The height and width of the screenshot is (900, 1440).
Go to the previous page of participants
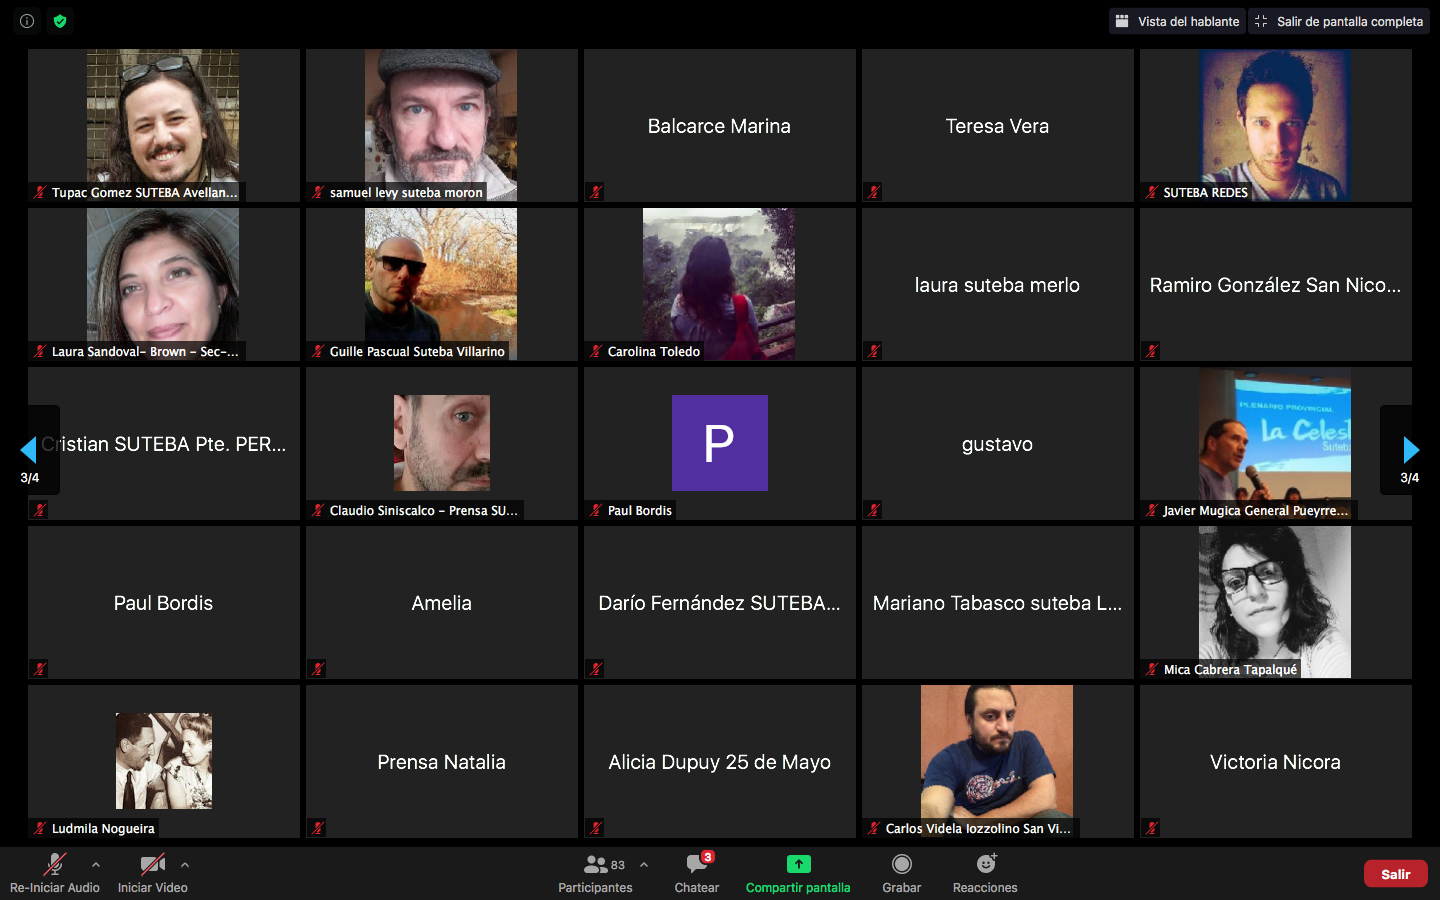coord(29,450)
